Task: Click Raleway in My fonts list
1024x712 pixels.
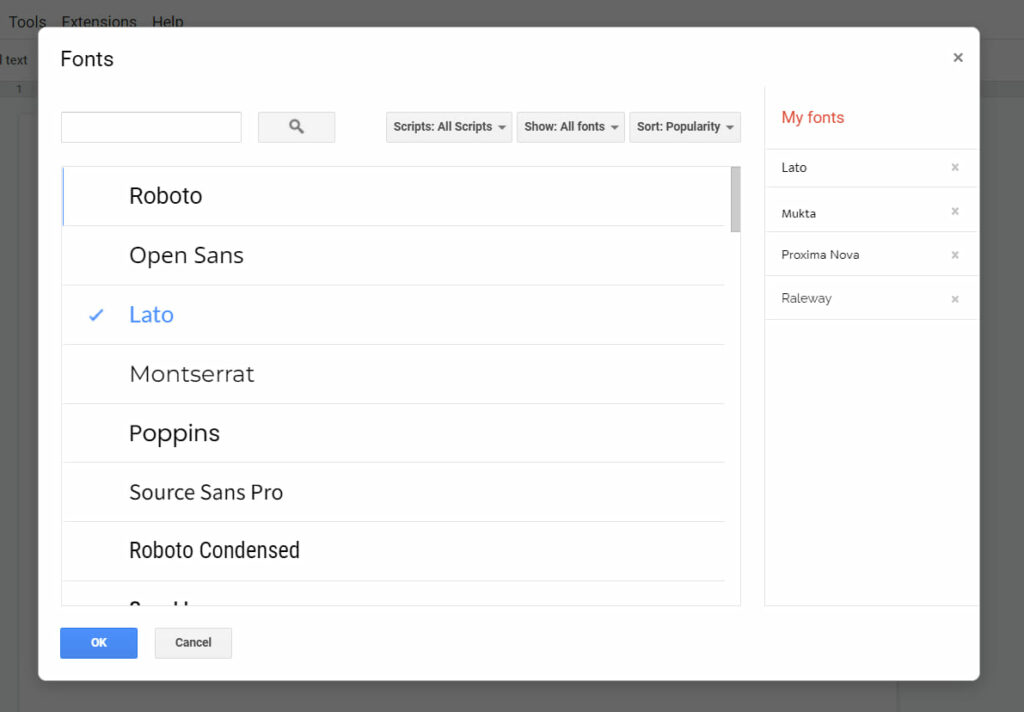Action: click(807, 299)
